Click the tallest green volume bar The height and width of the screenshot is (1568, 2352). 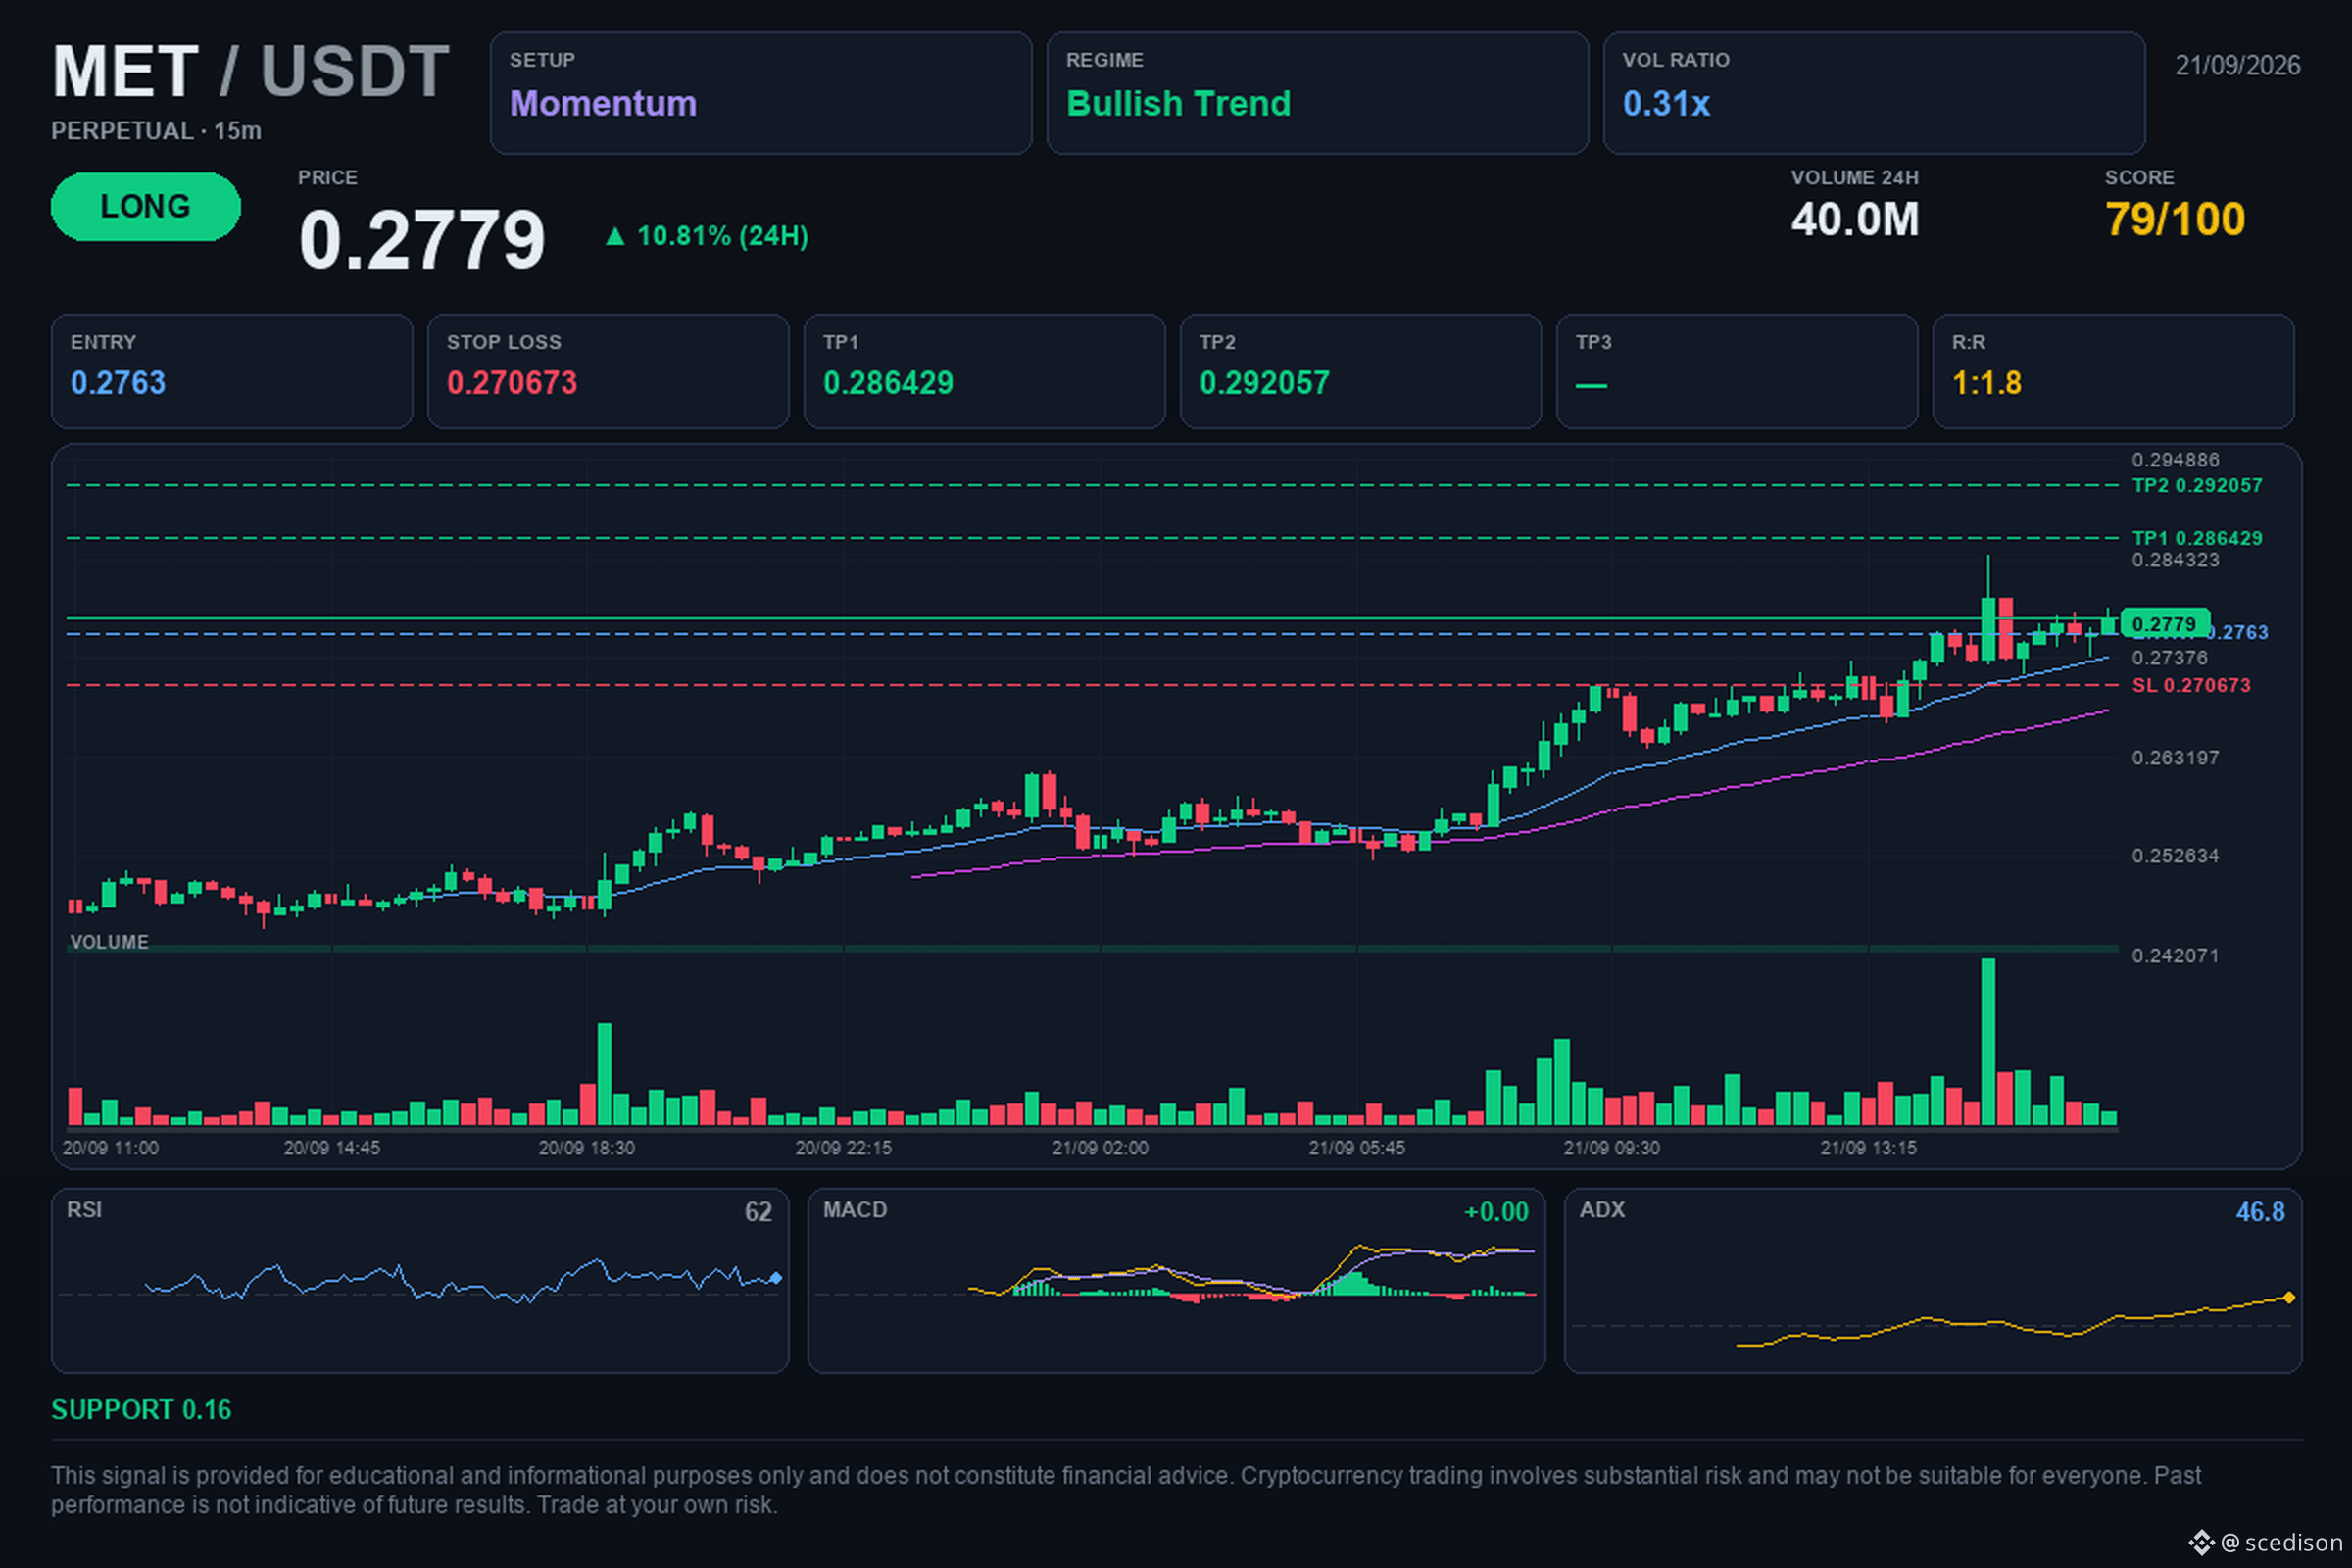1988,1042
